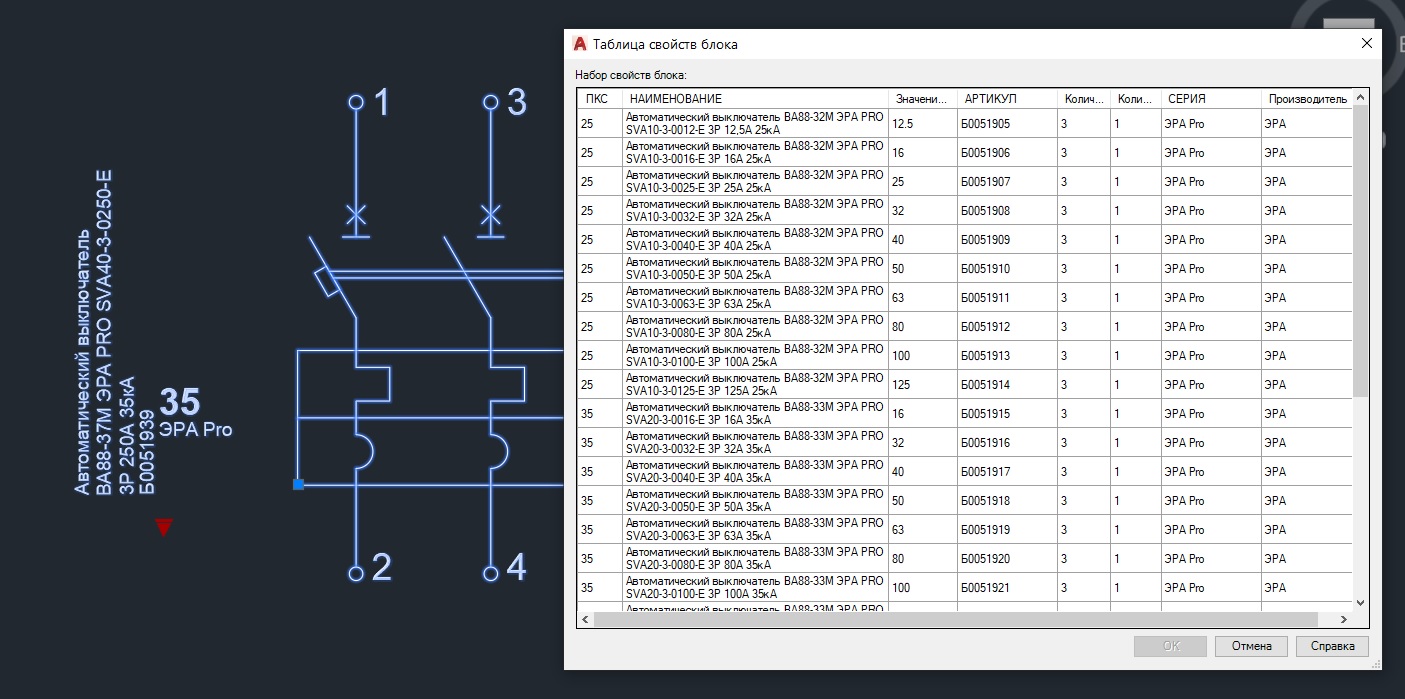Click the Справка button
The width and height of the screenshot is (1405, 699).
coord(1332,646)
